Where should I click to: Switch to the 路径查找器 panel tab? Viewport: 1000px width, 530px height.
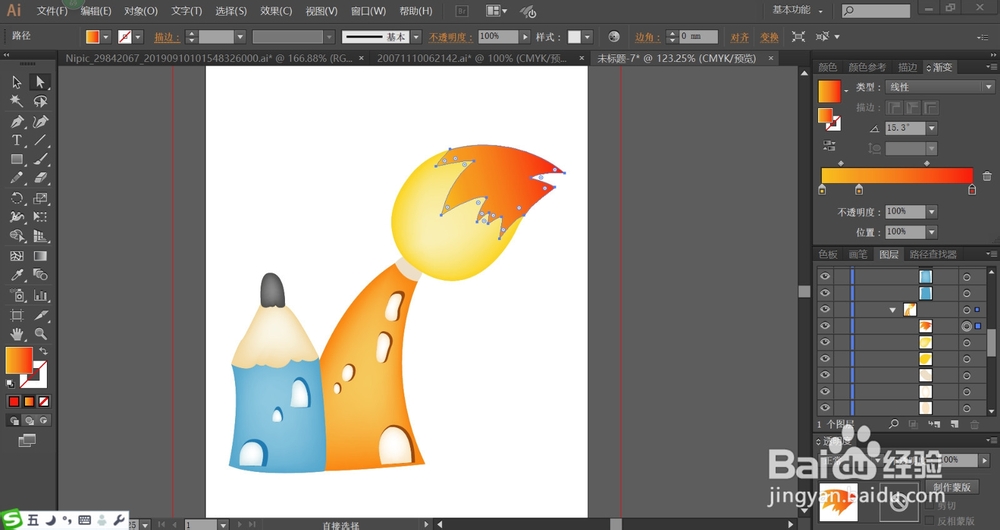(933, 254)
